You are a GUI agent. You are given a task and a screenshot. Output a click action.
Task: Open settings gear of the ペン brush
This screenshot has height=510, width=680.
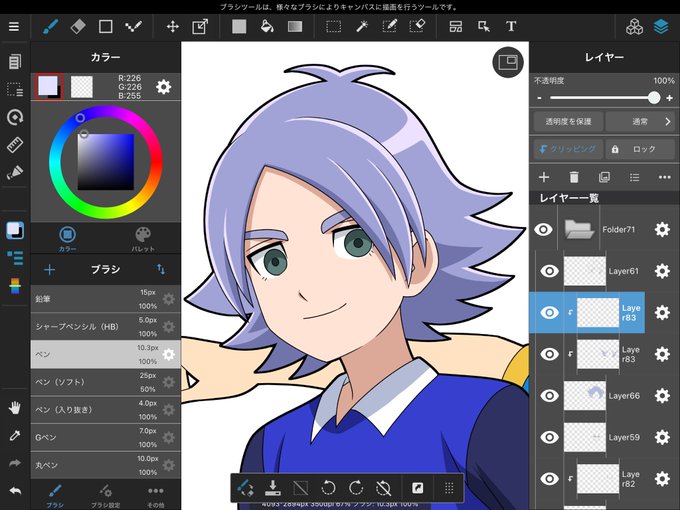(x=168, y=354)
